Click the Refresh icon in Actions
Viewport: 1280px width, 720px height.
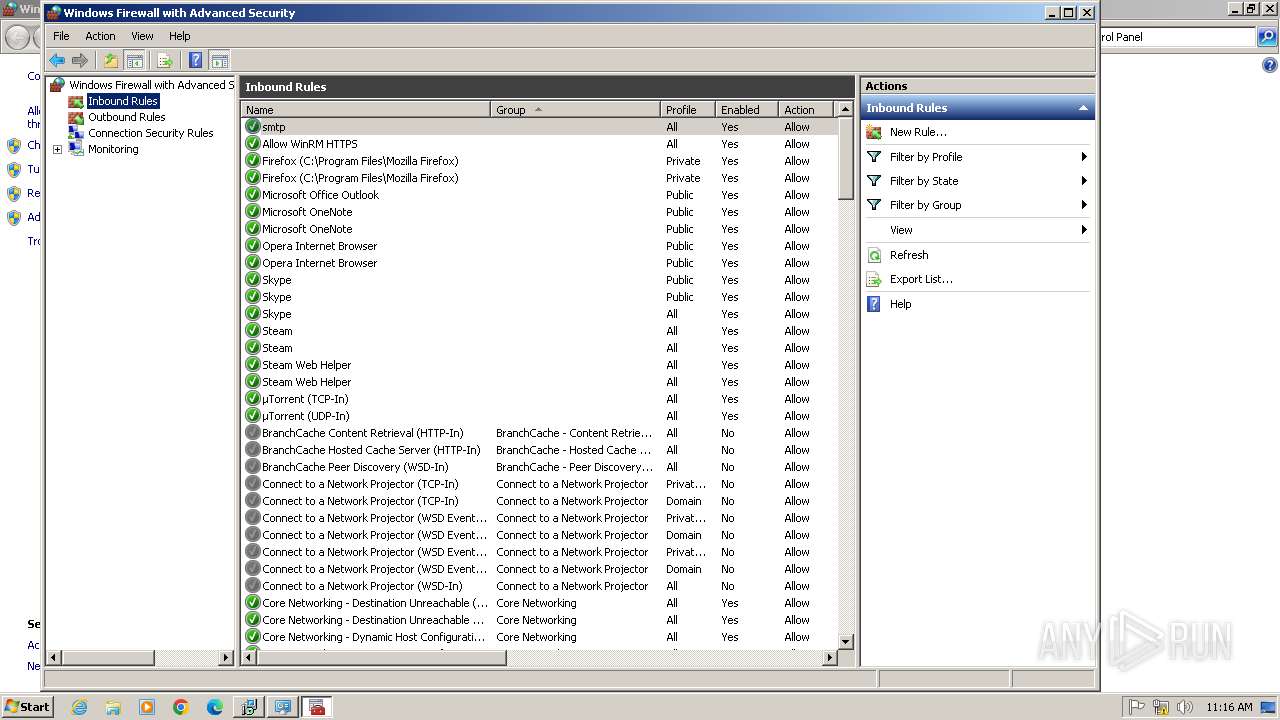tap(874, 255)
